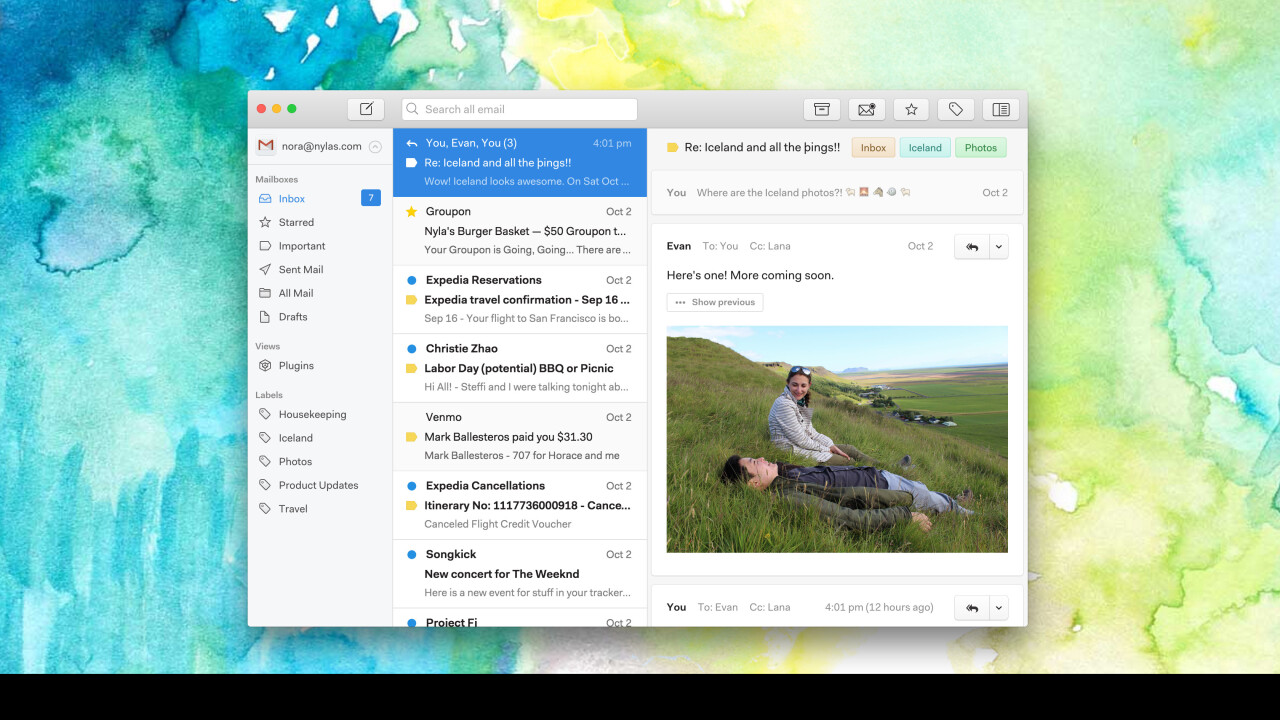Viewport: 1280px width, 720px height.
Task: Toggle the yellow star on the Groupon email
Action: [411, 212]
